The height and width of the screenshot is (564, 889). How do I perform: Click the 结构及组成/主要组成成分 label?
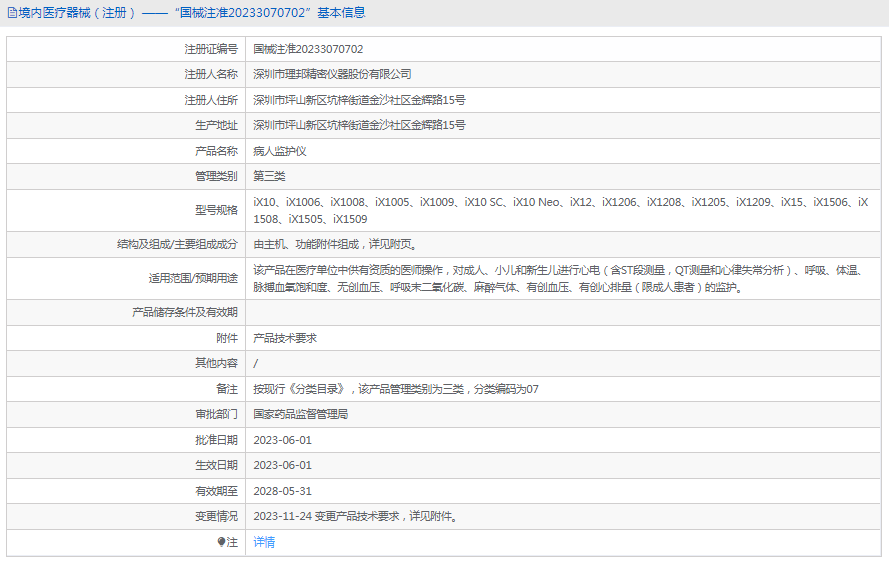[x=177, y=244]
